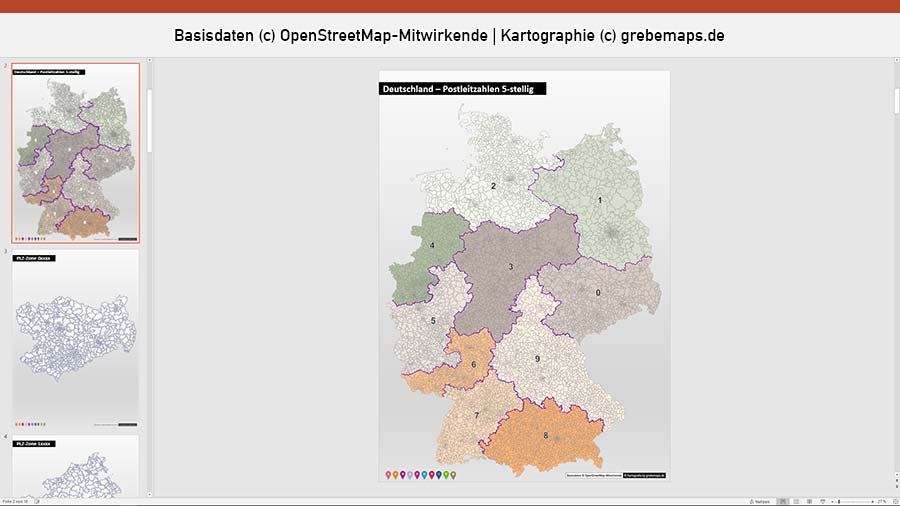Select slide 2 thumbnail with colored Germany map

[x=75, y=153]
